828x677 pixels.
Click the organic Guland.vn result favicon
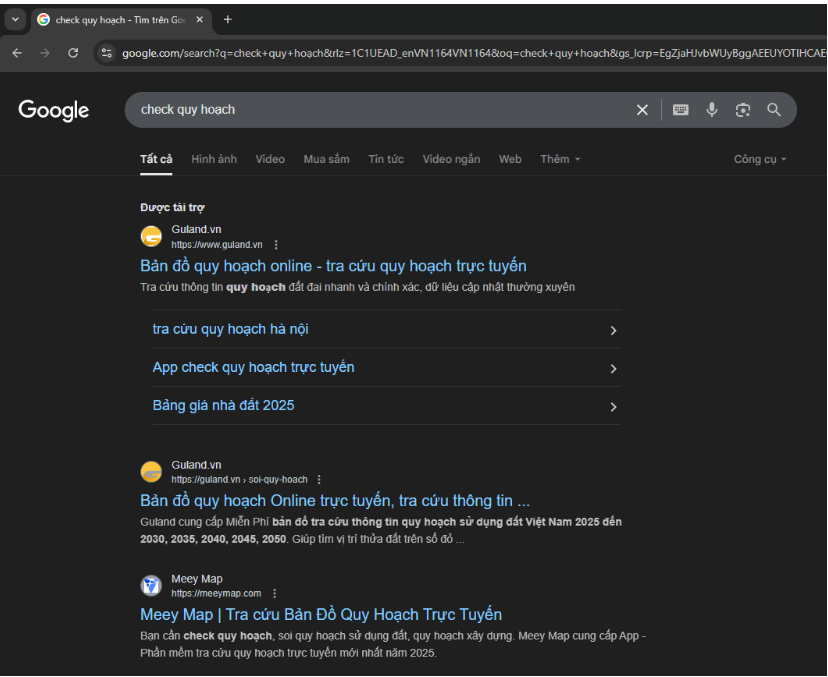click(151, 472)
